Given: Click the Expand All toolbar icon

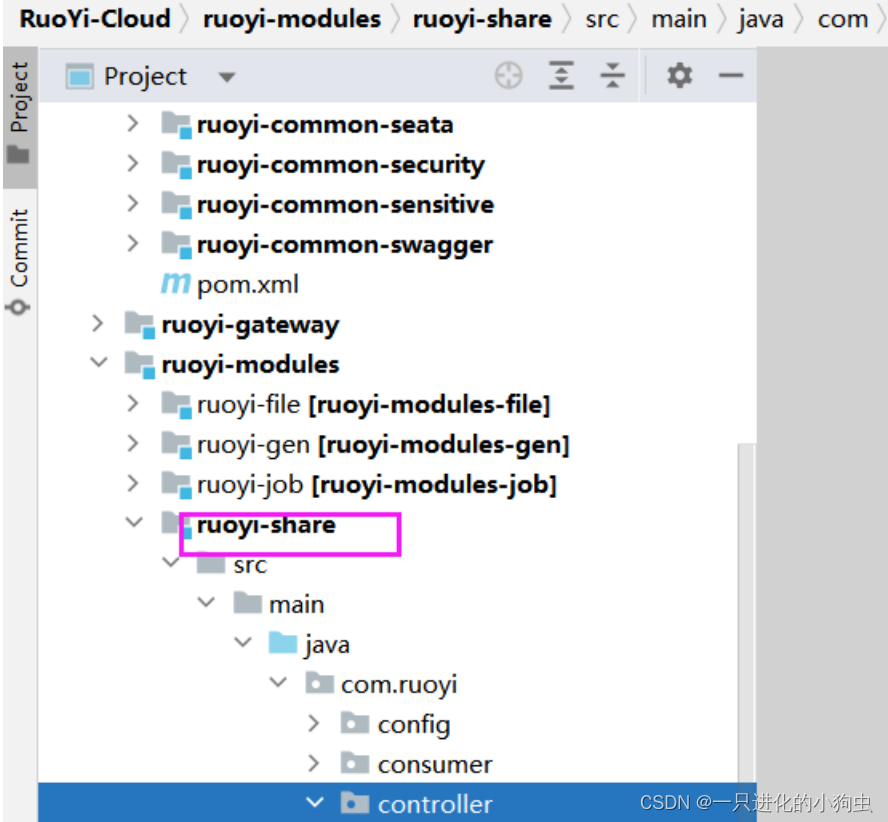Looking at the screenshot, I should (562, 76).
